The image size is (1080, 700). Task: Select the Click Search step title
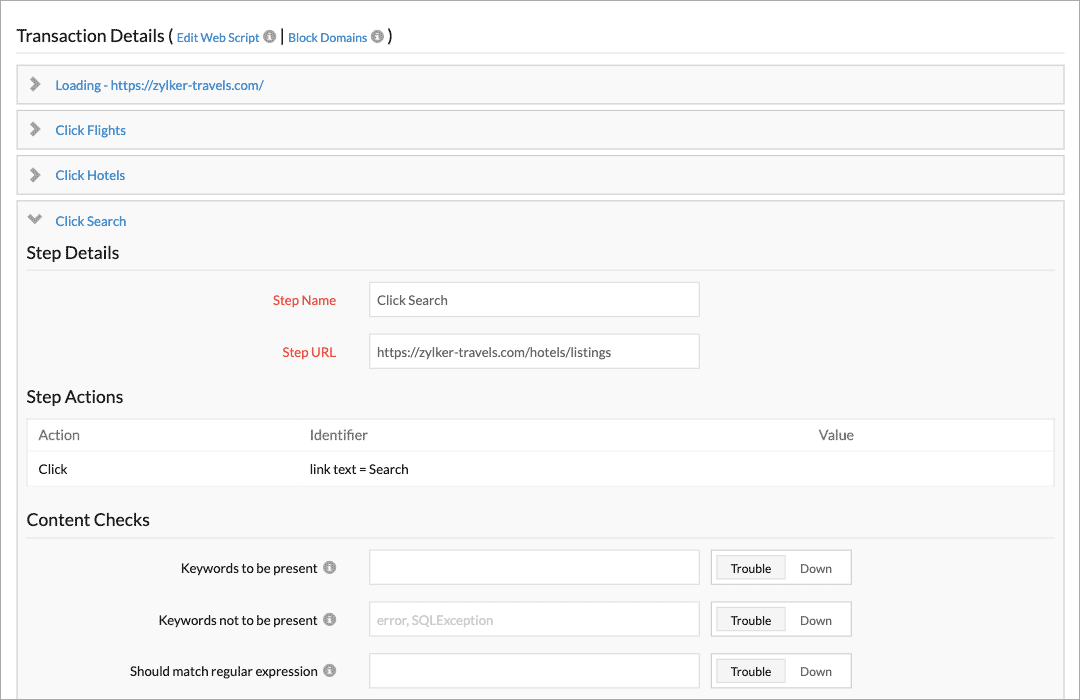pos(90,220)
